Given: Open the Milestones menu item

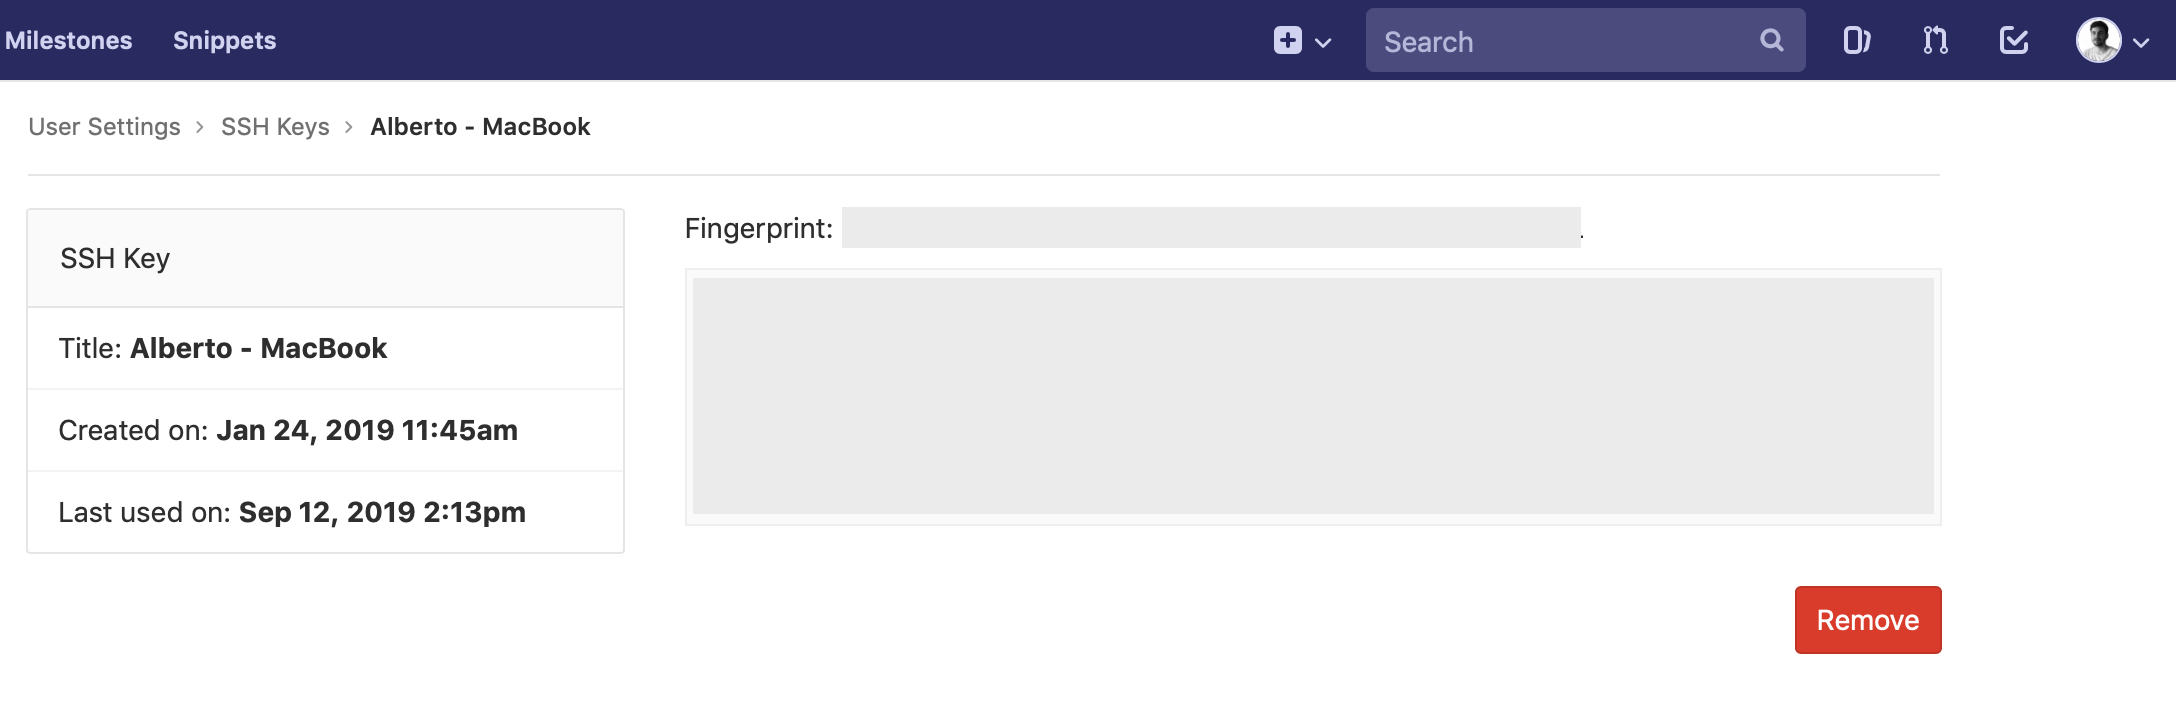Looking at the screenshot, I should click(68, 41).
